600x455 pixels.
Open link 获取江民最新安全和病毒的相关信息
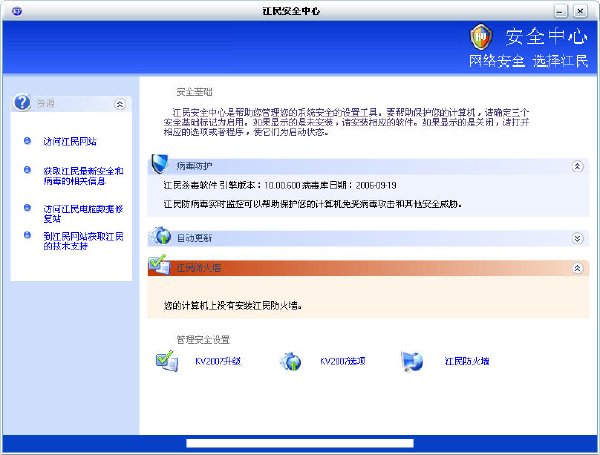point(83,176)
